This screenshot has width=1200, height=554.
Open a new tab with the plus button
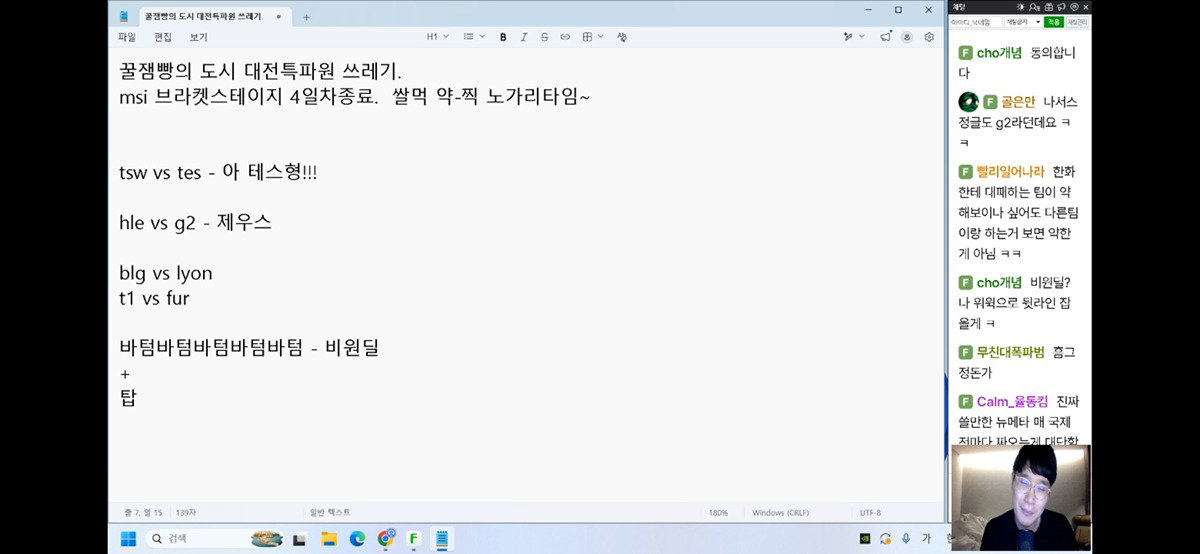click(x=306, y=17)
